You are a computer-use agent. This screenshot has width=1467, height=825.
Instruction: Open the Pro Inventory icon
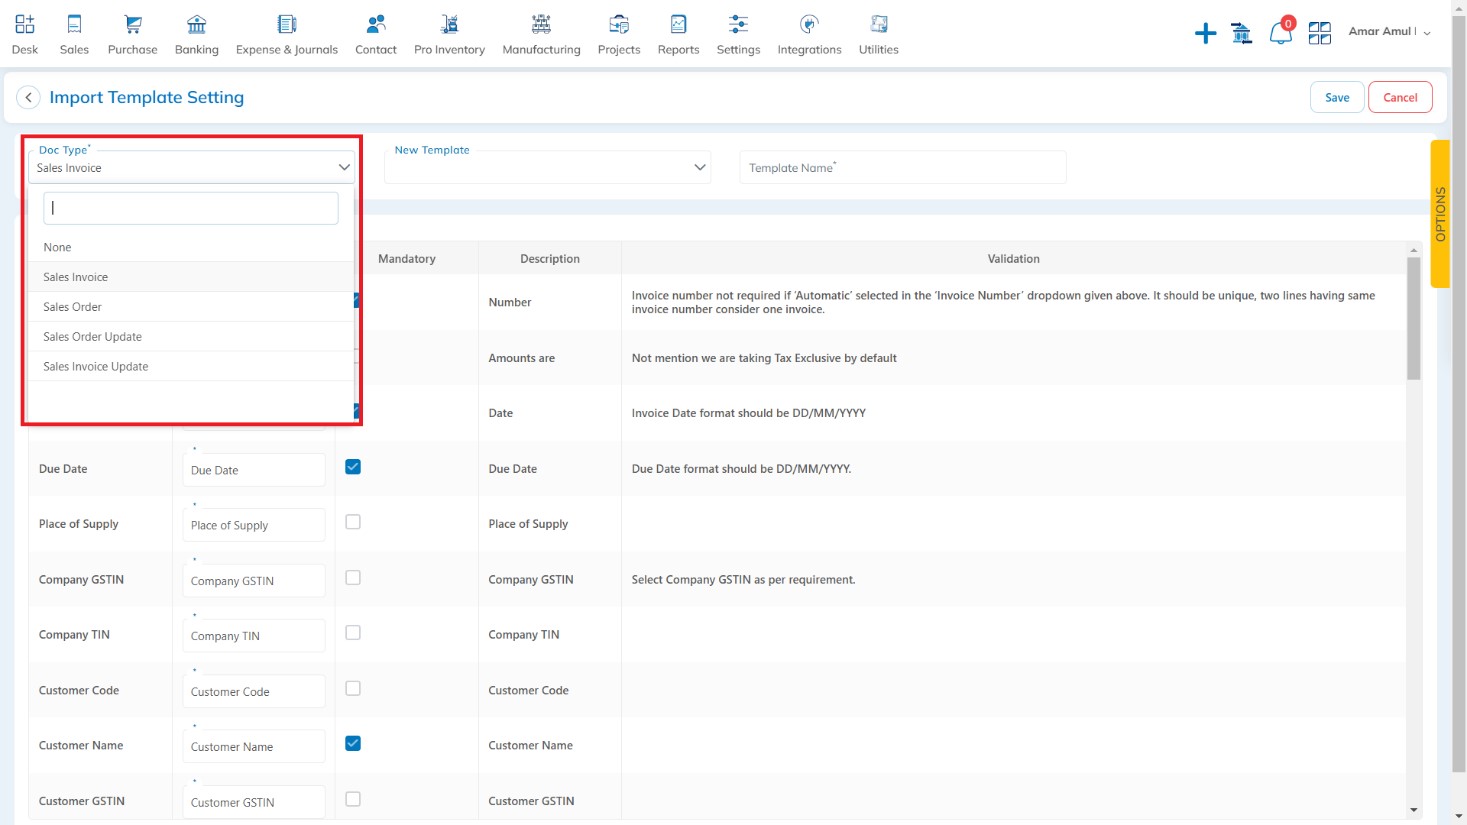coord(450,24)
